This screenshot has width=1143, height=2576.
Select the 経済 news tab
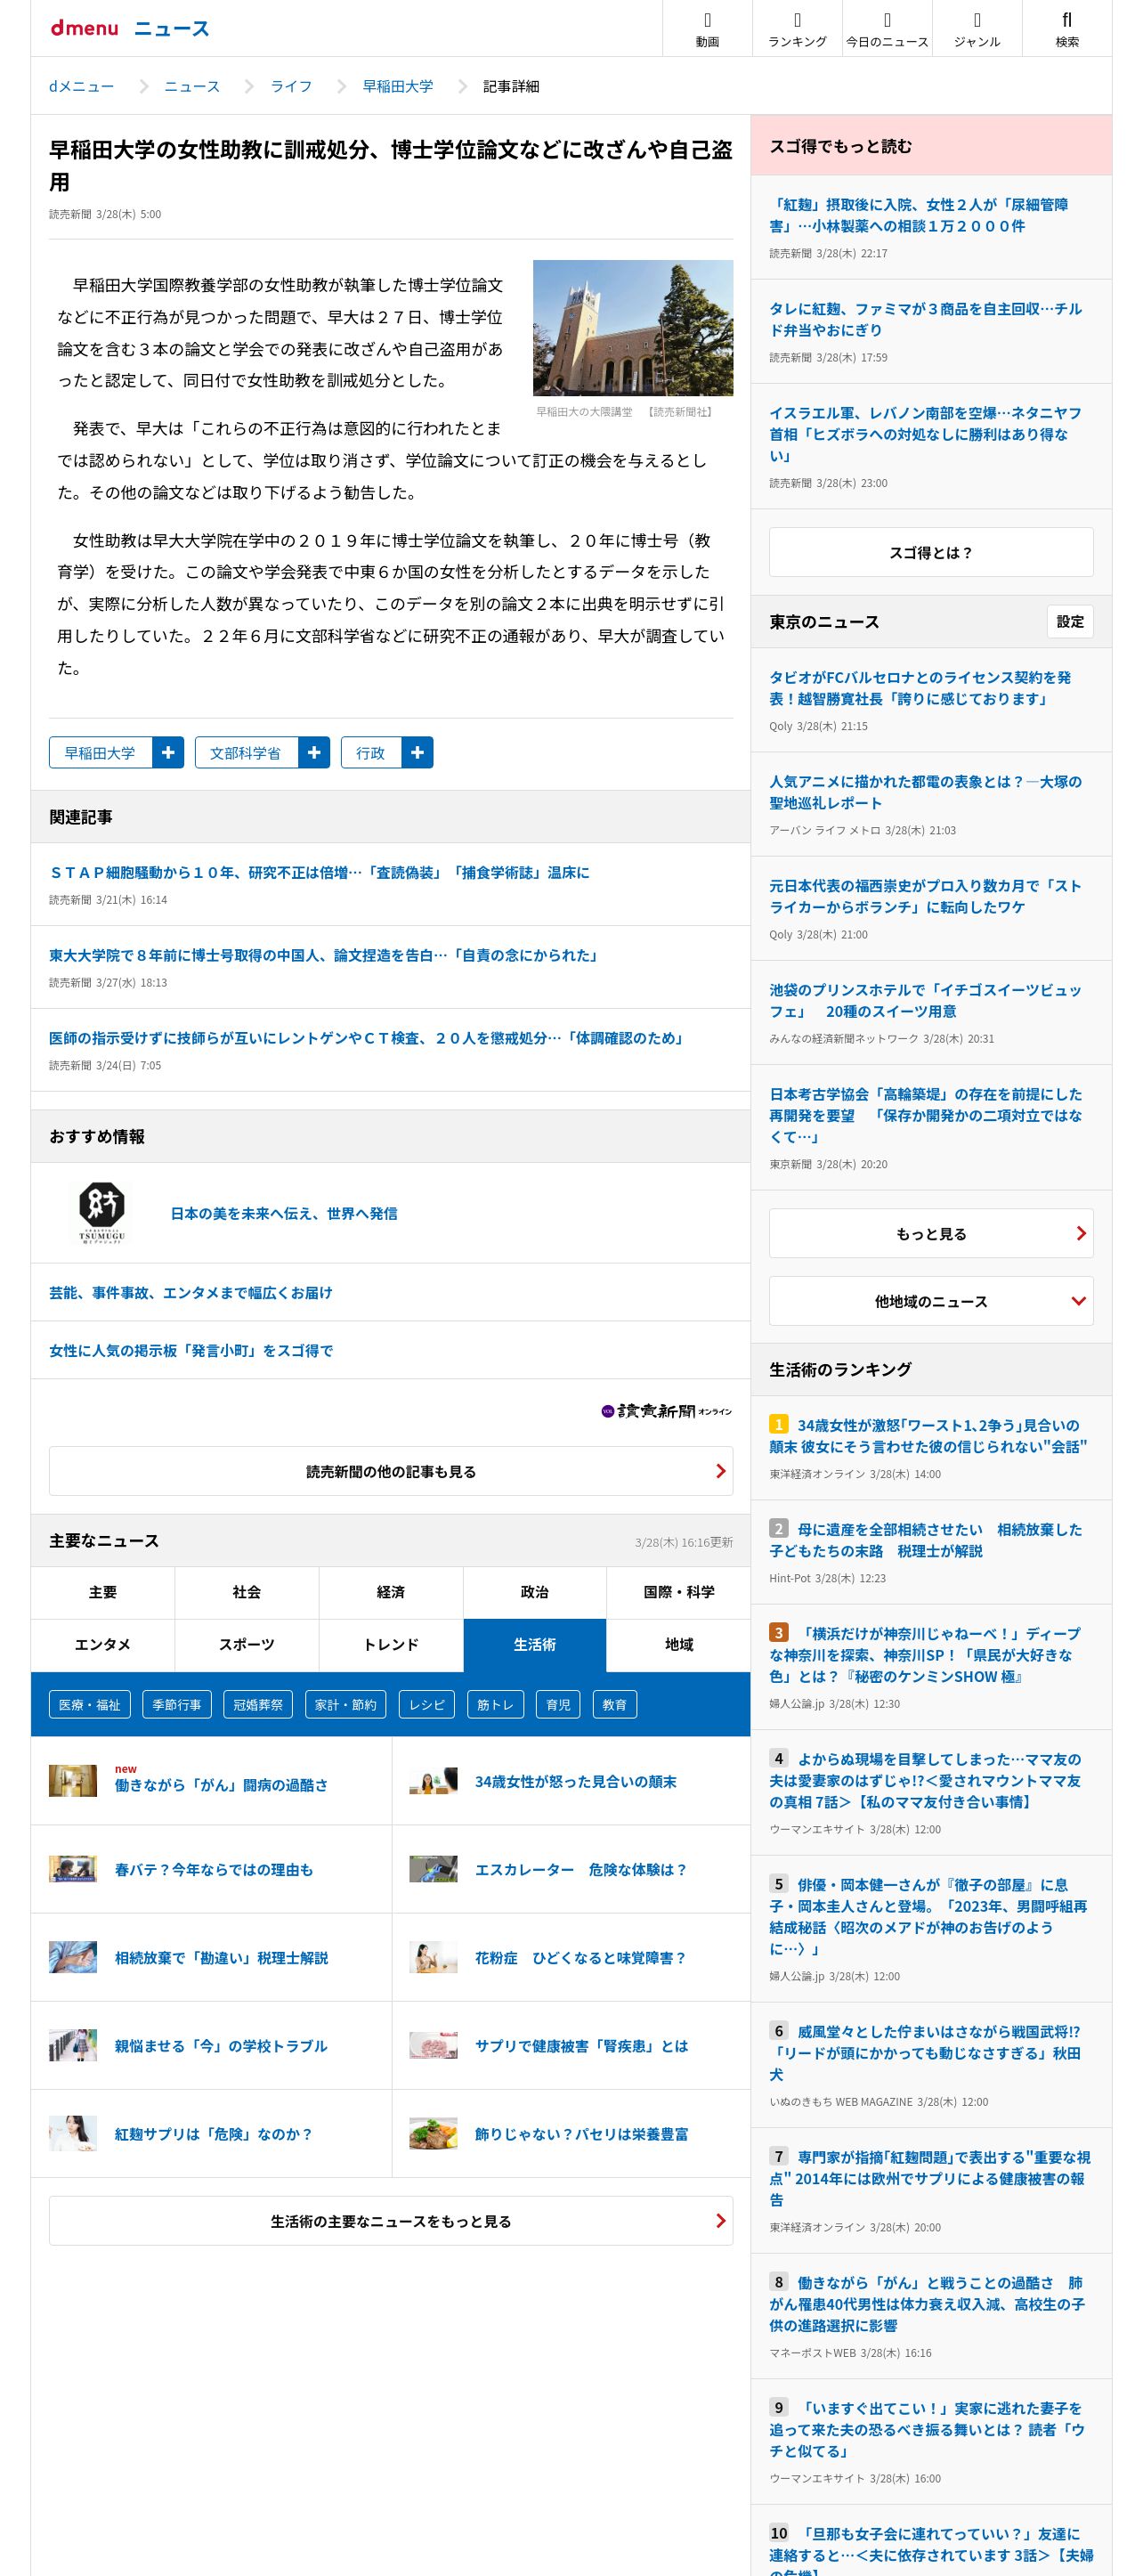(x=391, y=1592)
